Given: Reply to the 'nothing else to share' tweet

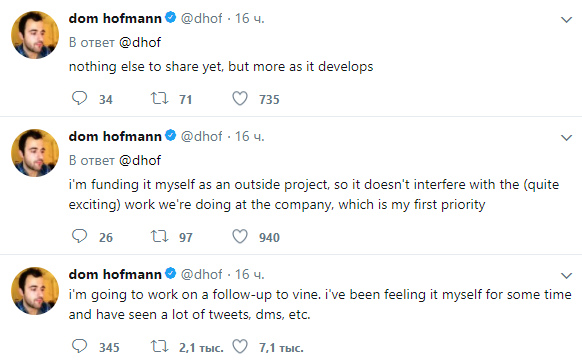Looking at the screenshot, I should [x=79, y=98].
